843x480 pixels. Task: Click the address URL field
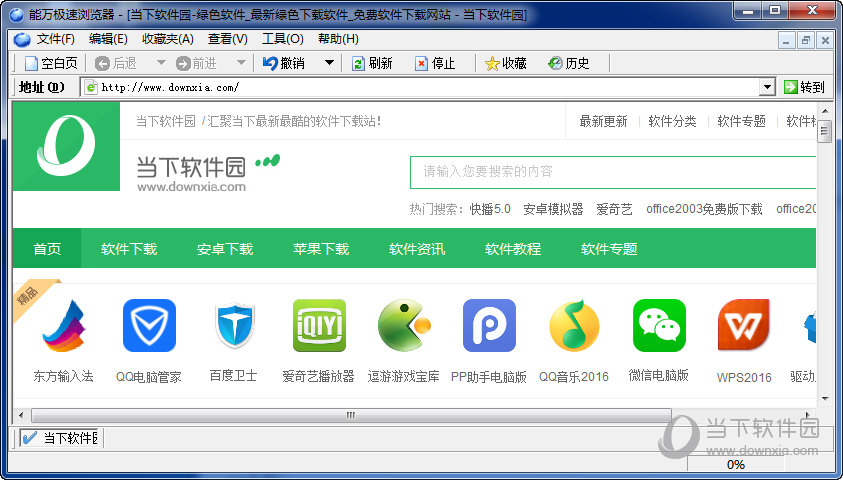click(x=428, y=87)
